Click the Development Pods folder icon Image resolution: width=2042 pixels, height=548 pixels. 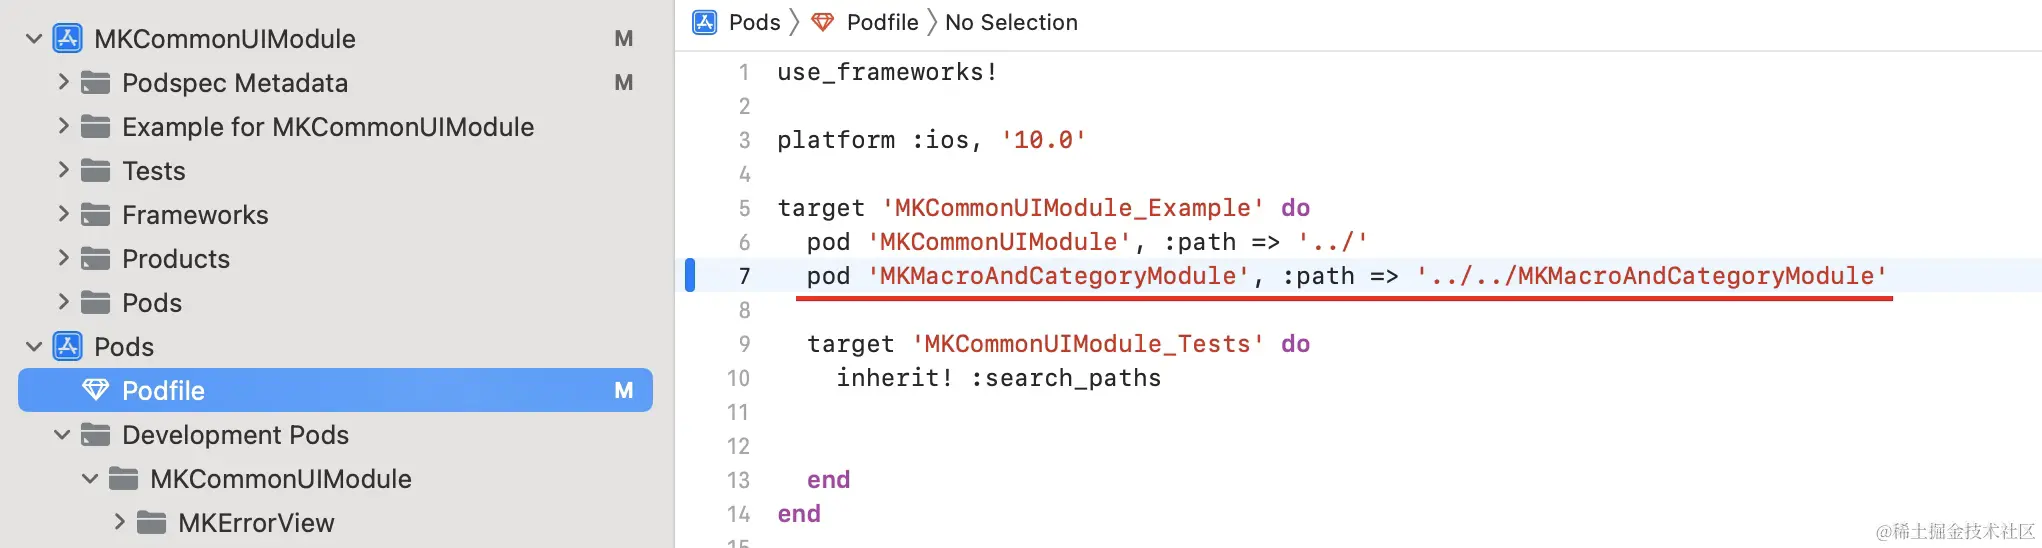(x=96, y=435)
